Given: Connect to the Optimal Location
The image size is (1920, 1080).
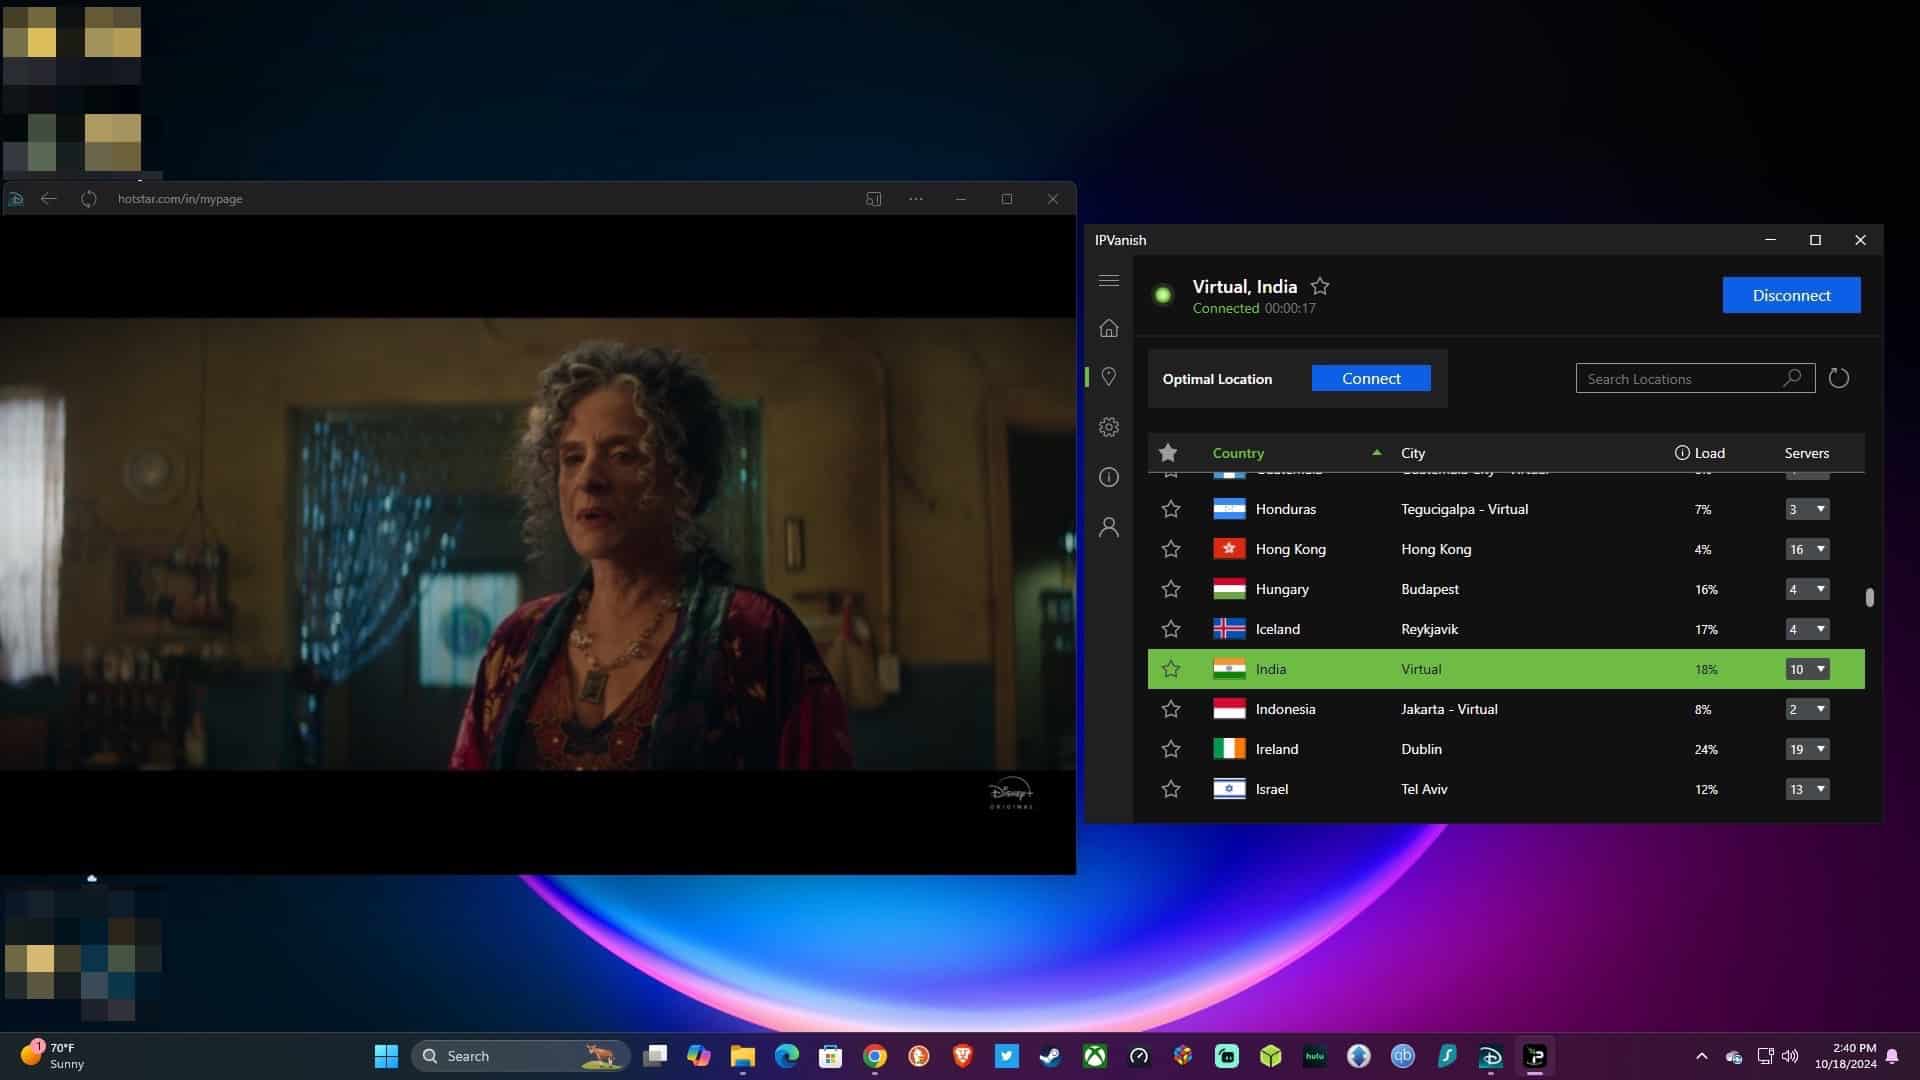Looking at the screenshot, I should pos(1371,378).
